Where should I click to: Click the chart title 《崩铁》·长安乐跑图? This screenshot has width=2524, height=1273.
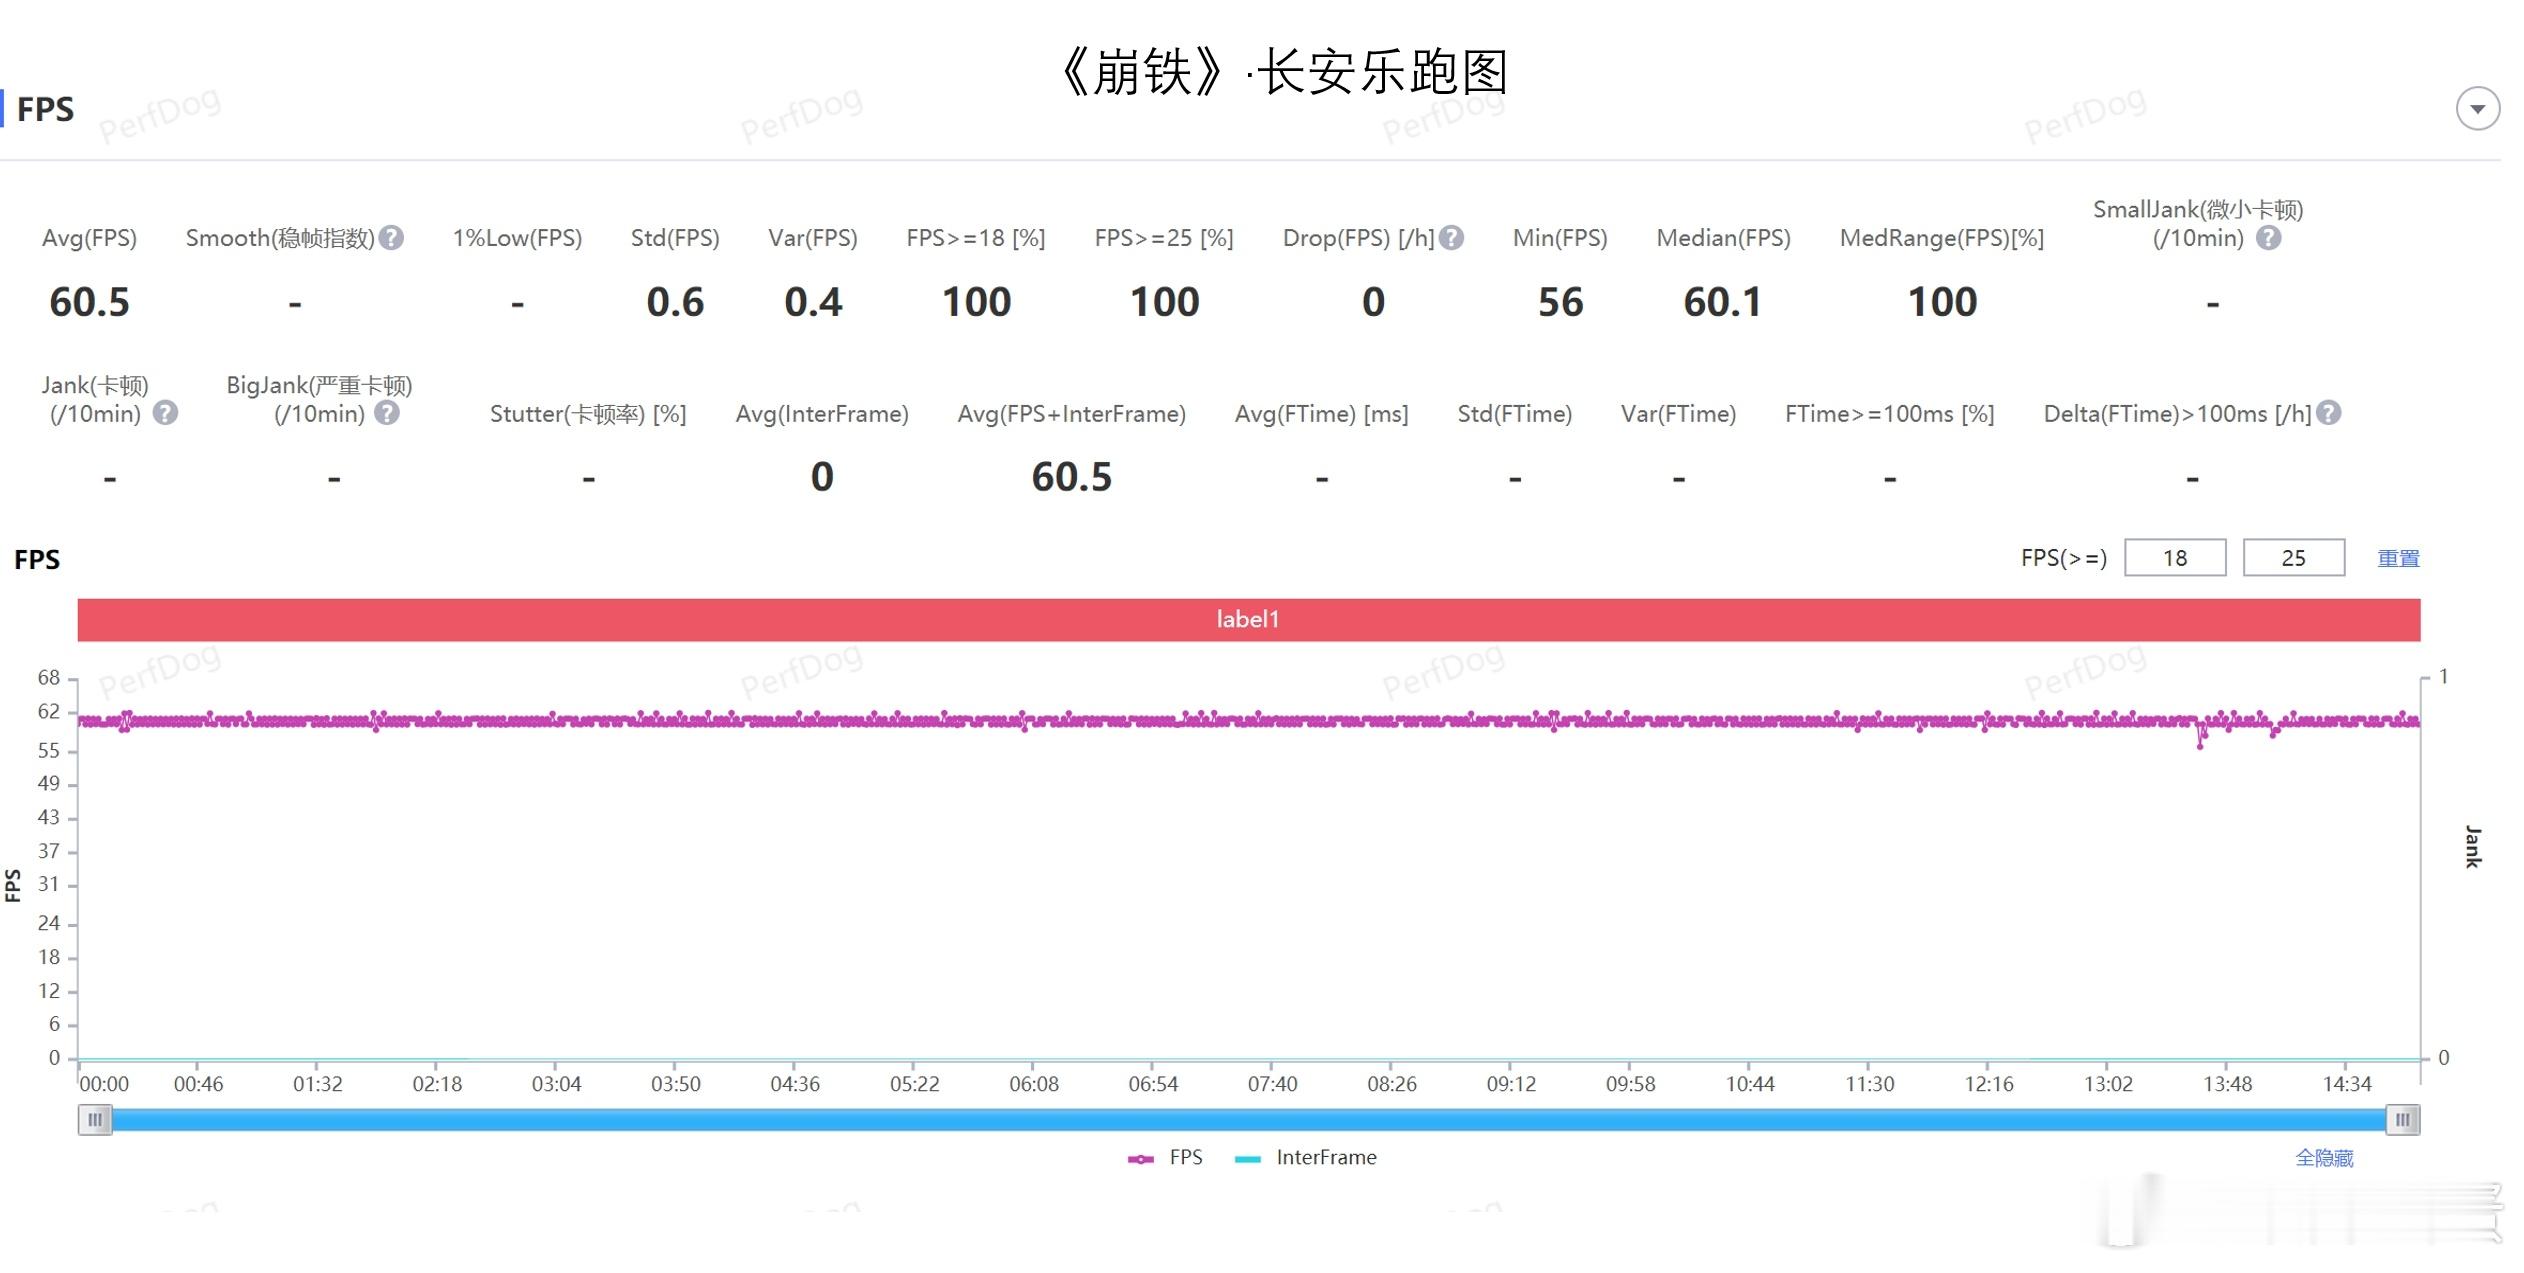point(1283,72)
